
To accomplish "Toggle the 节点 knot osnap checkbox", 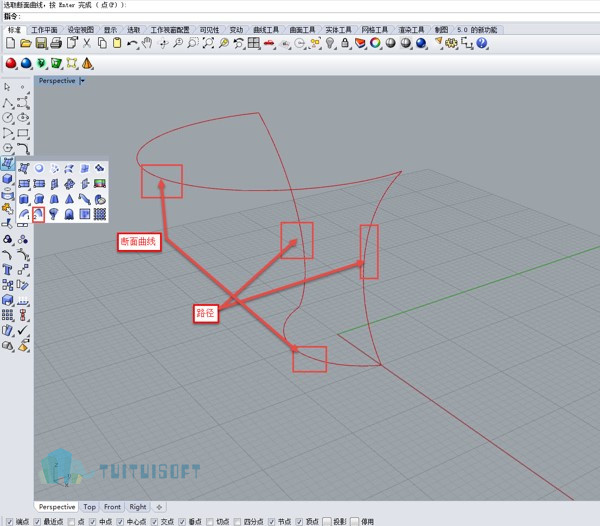I will (x=271, y=522).
